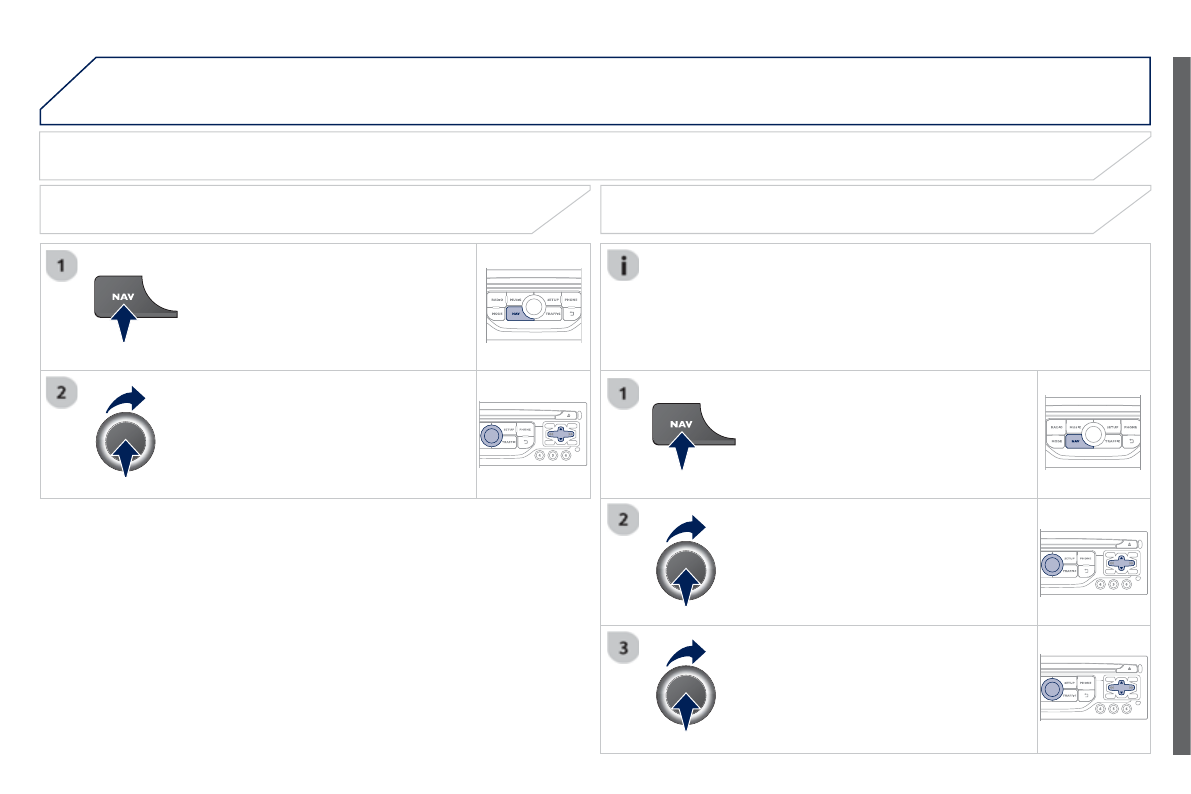Click the rotary knob in left step 2
This screenshot has width=1191, height=794.
pos(126,443)
